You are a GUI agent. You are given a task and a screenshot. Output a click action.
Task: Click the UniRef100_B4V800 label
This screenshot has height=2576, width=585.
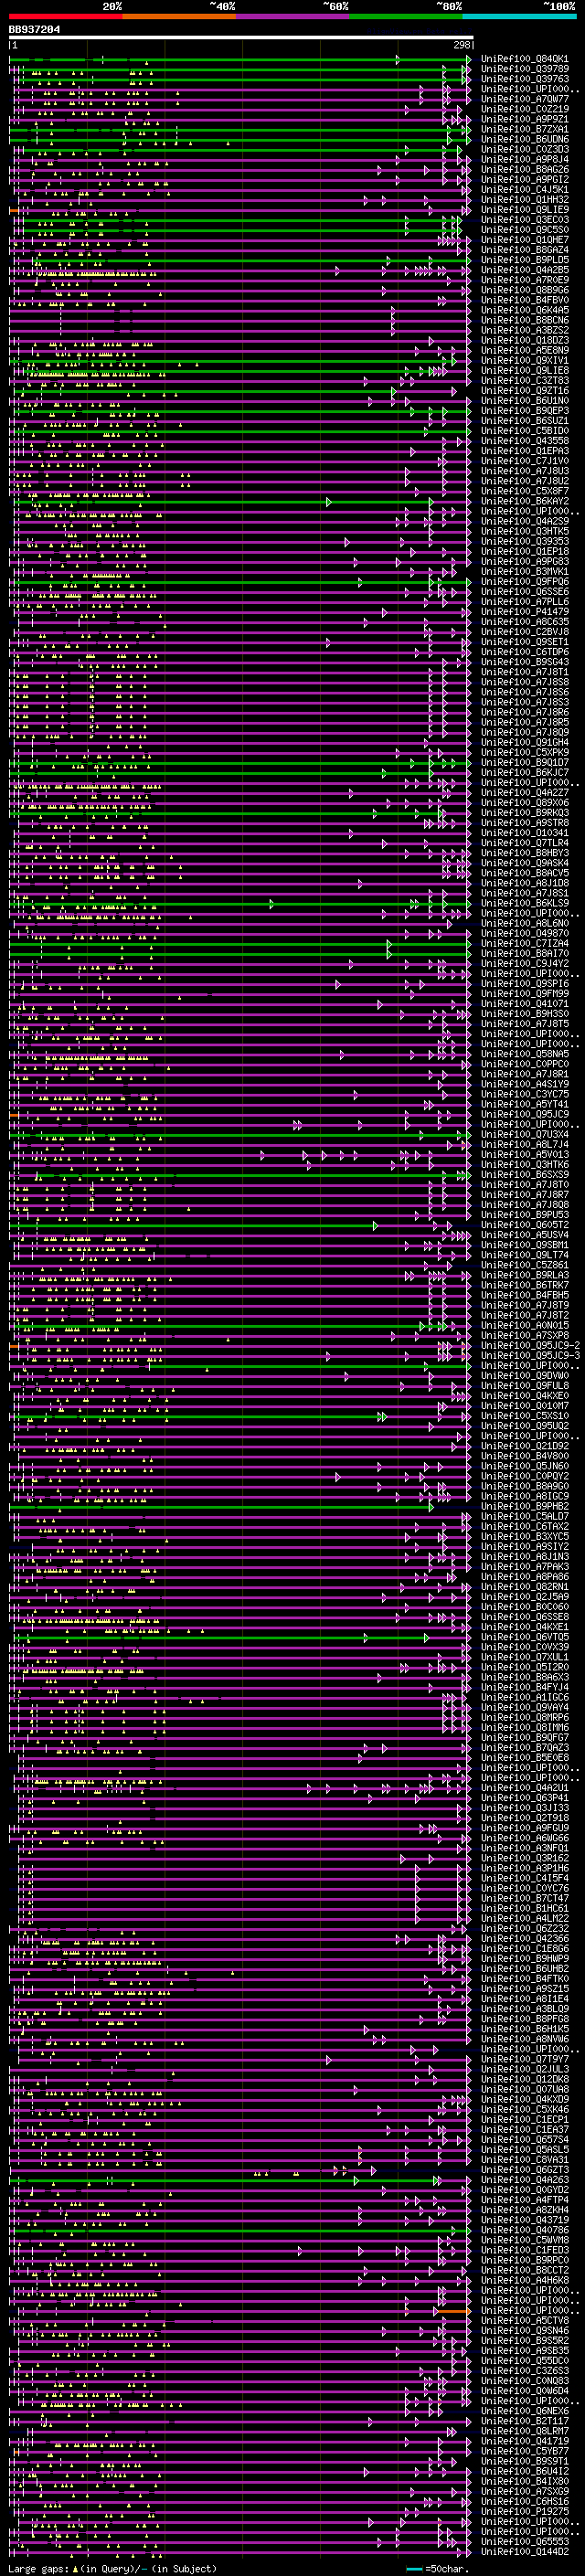pos(525,1456)
